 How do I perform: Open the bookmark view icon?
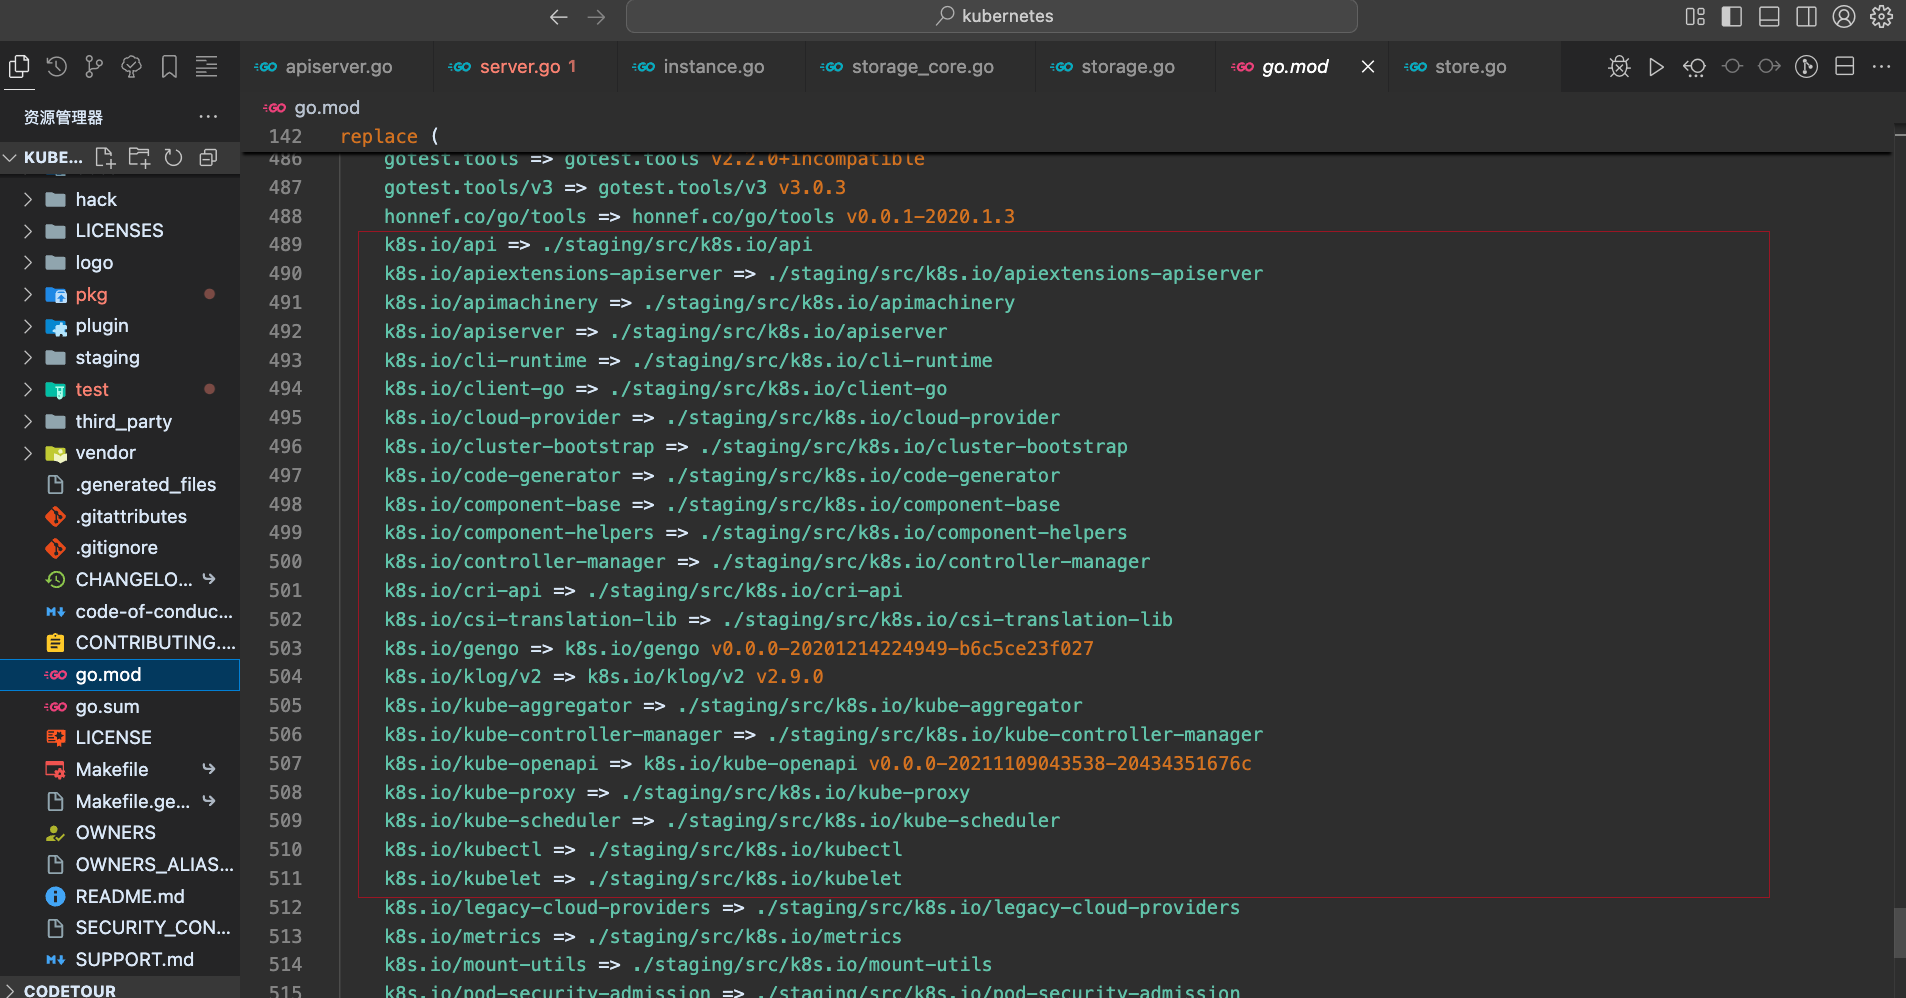pyautogui.click(x=169, y=67)
